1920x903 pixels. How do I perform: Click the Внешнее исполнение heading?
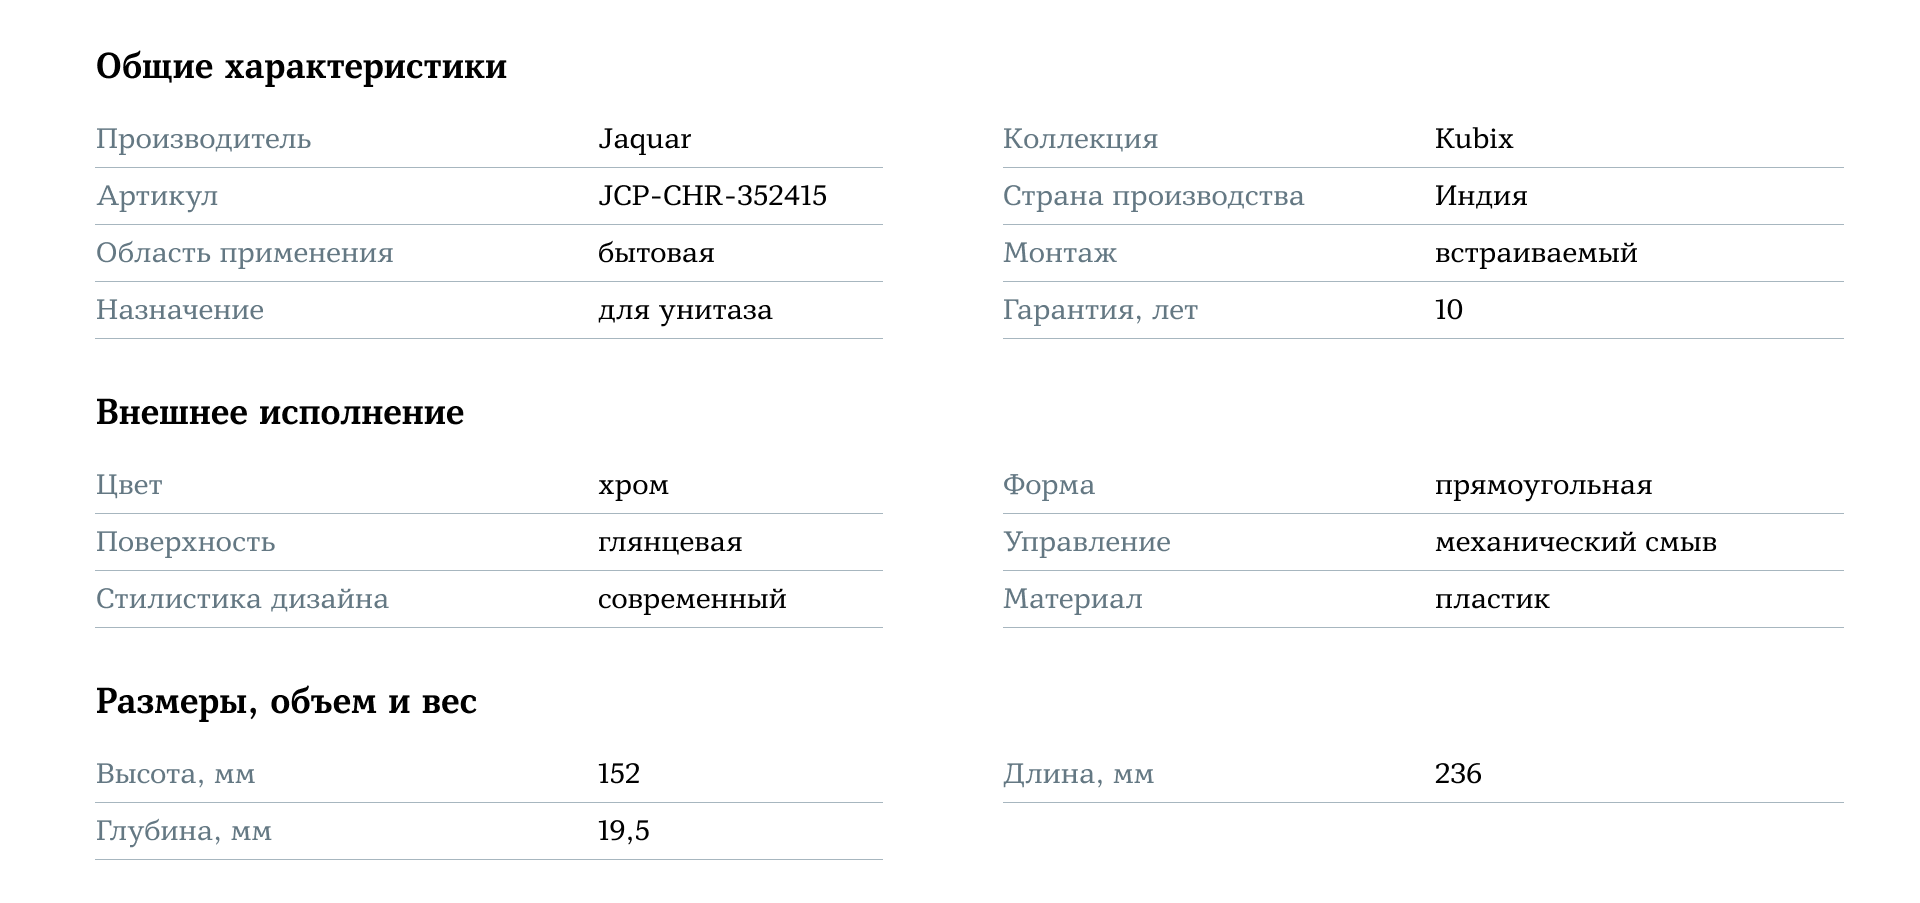click(x=280, y=412)
